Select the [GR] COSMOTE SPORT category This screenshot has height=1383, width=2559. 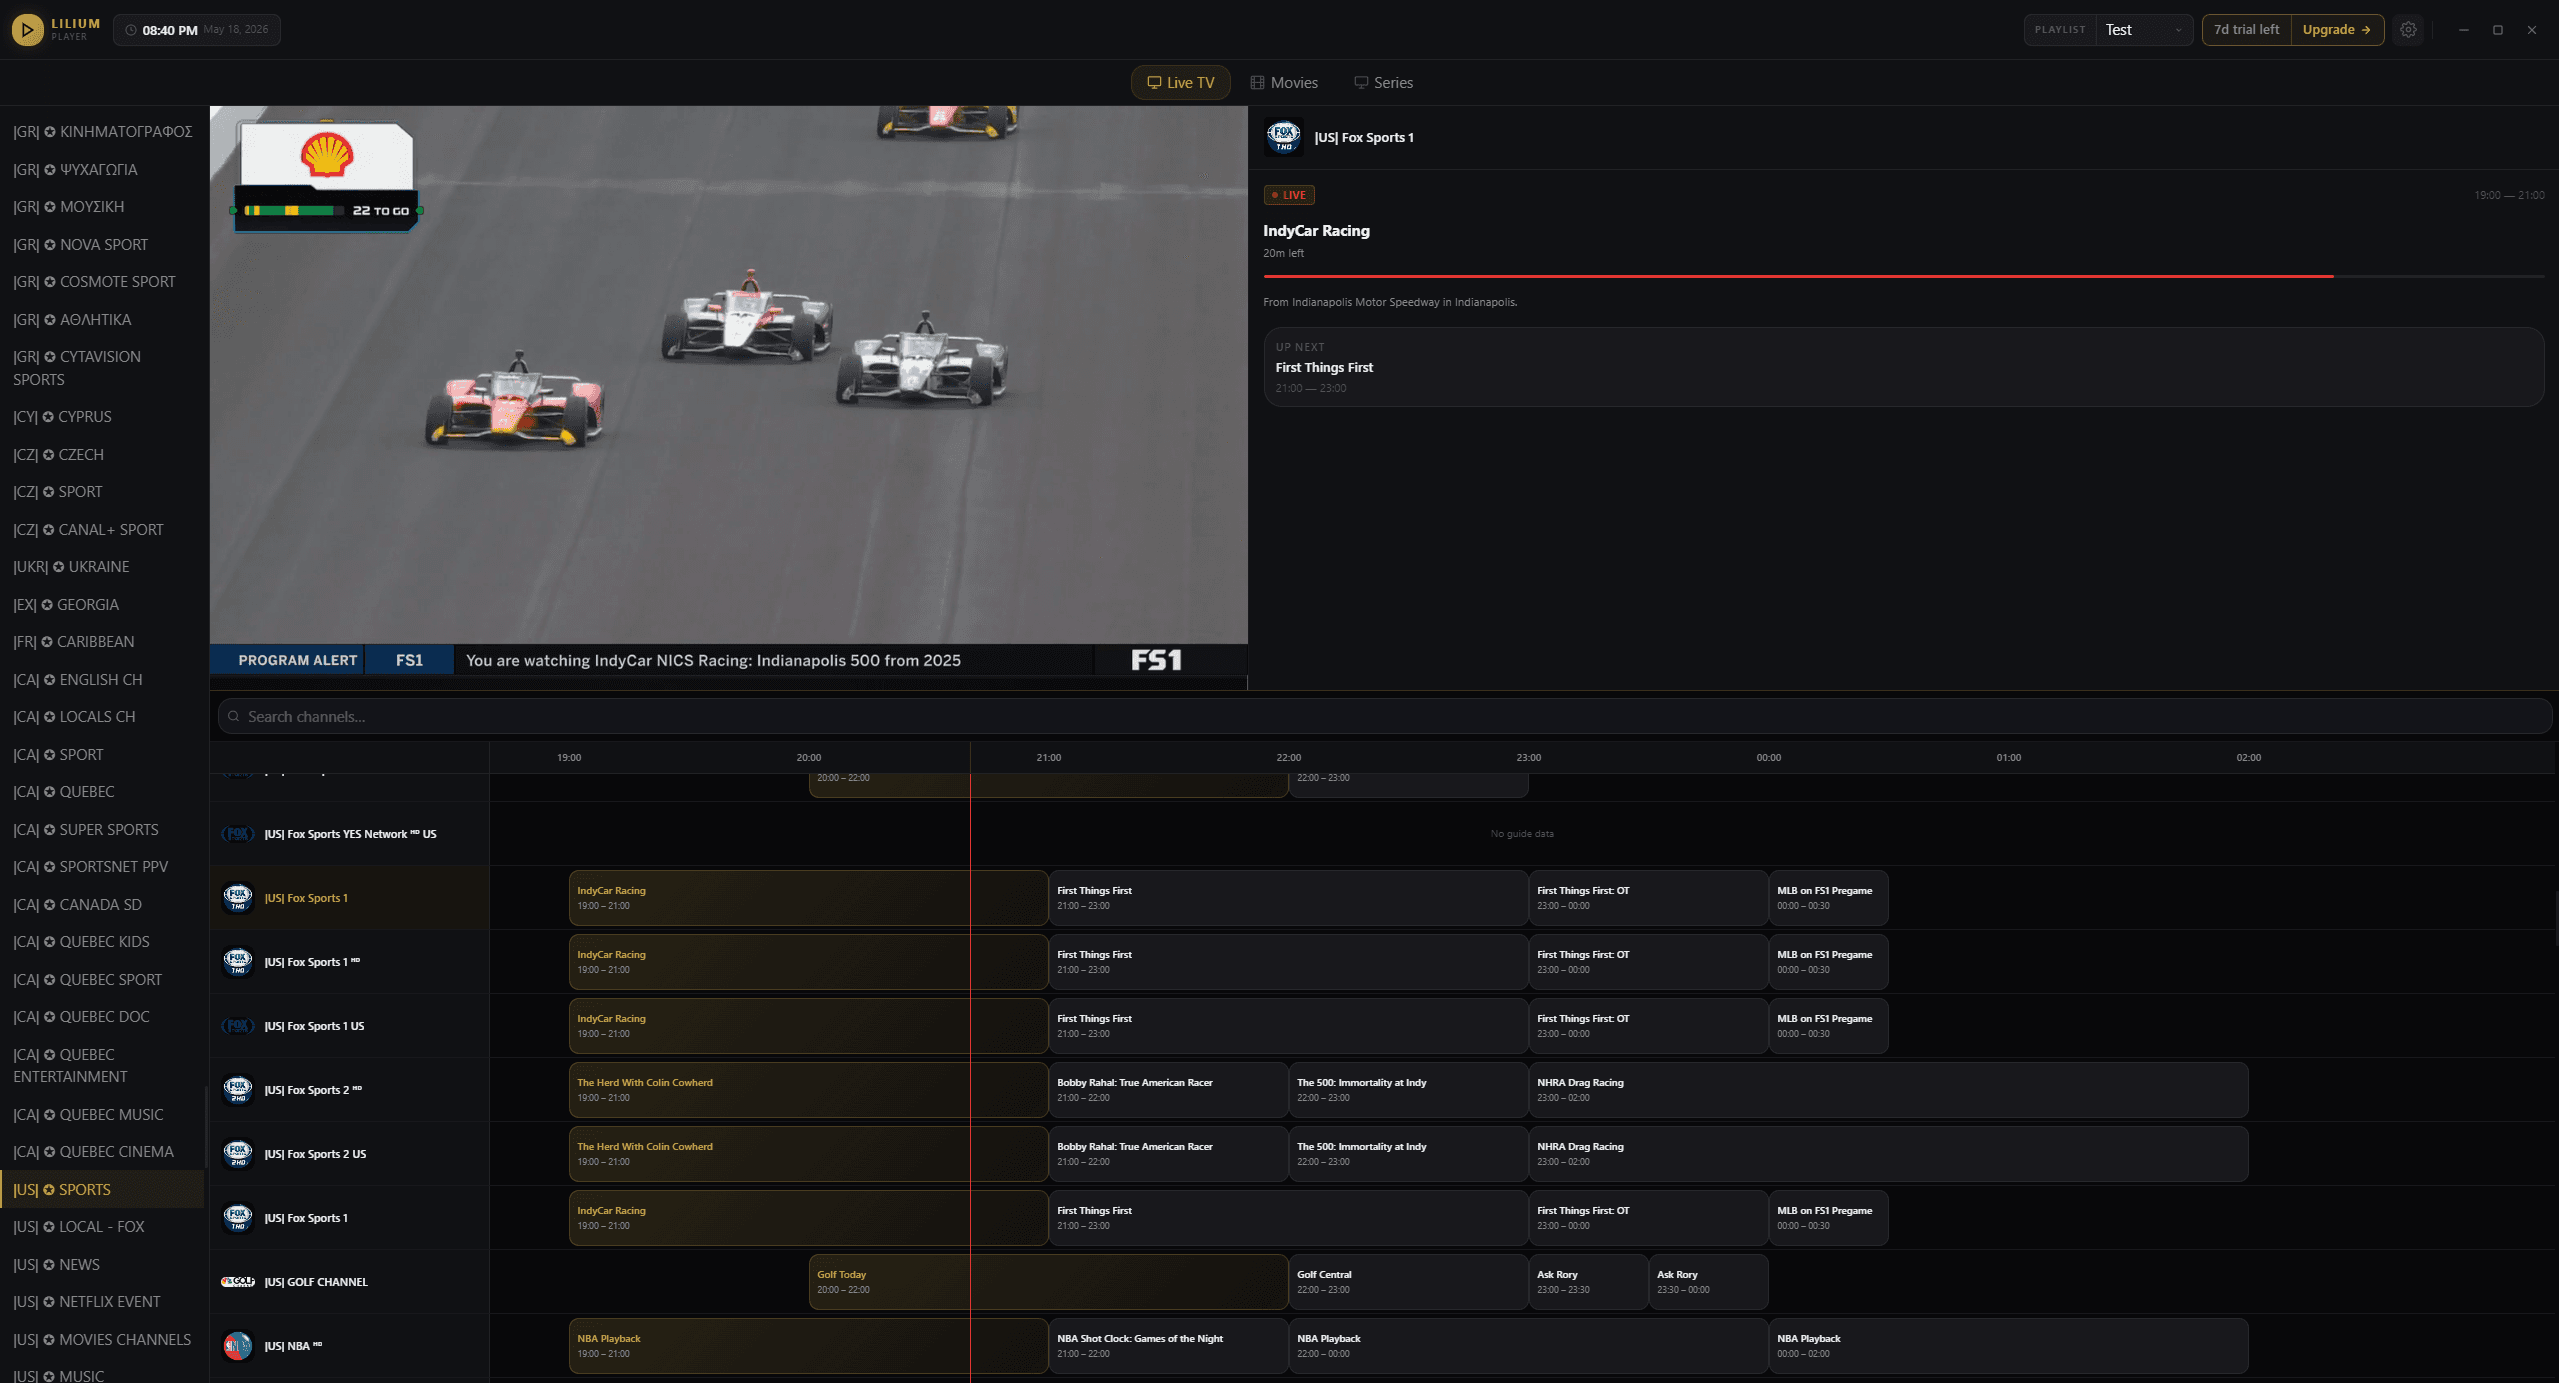[x=102, y=282]
